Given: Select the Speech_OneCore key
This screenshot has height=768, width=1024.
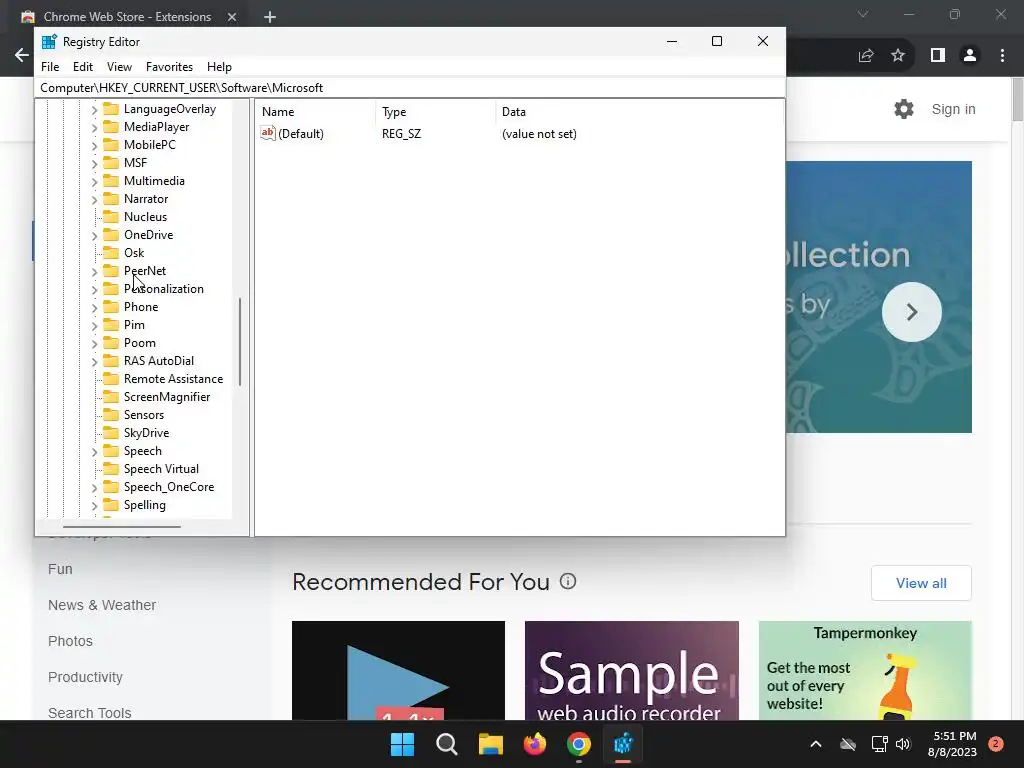Looking at the screenshot, I should click(x=169, y=487).
